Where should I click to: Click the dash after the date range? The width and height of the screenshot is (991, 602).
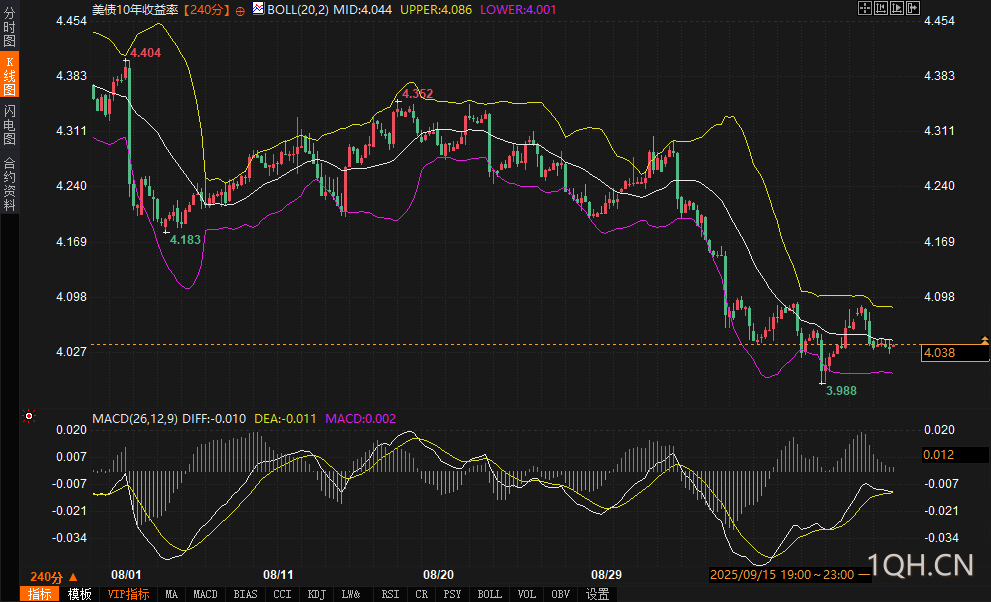click(865, 575)
